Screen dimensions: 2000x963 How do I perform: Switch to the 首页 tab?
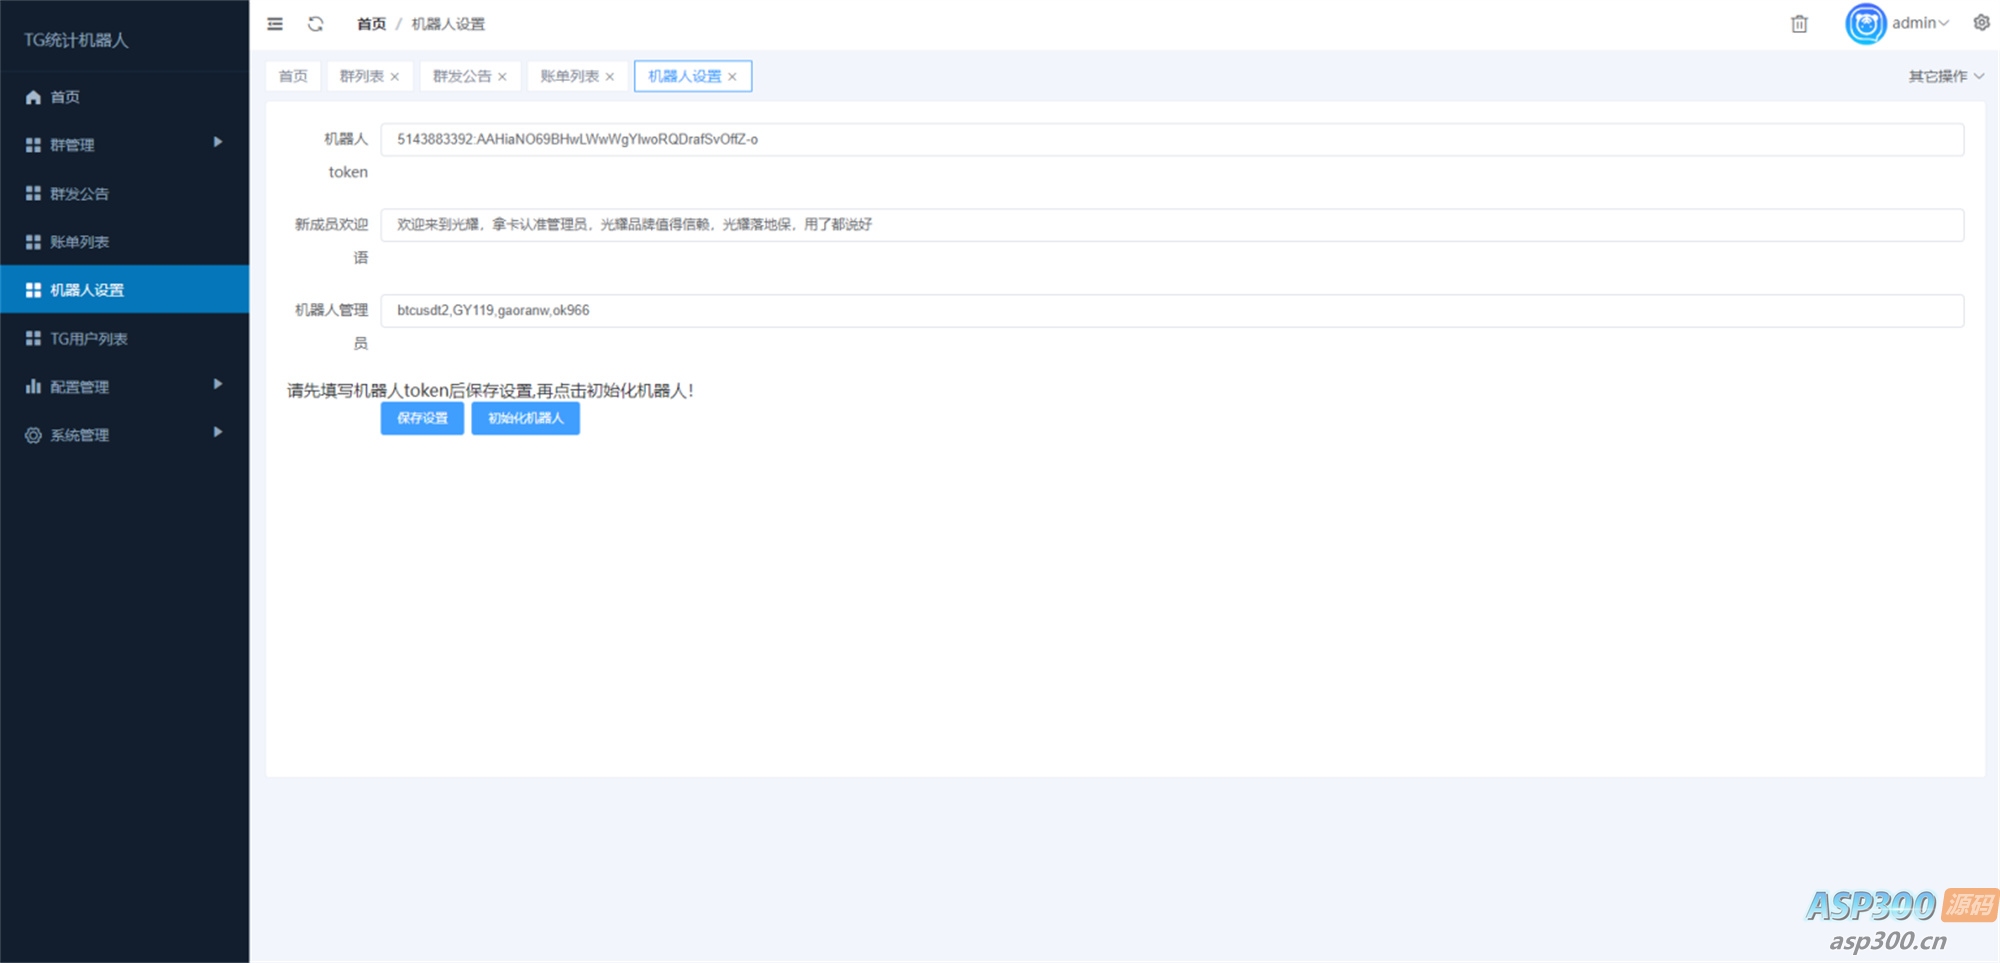coord(293,77)
